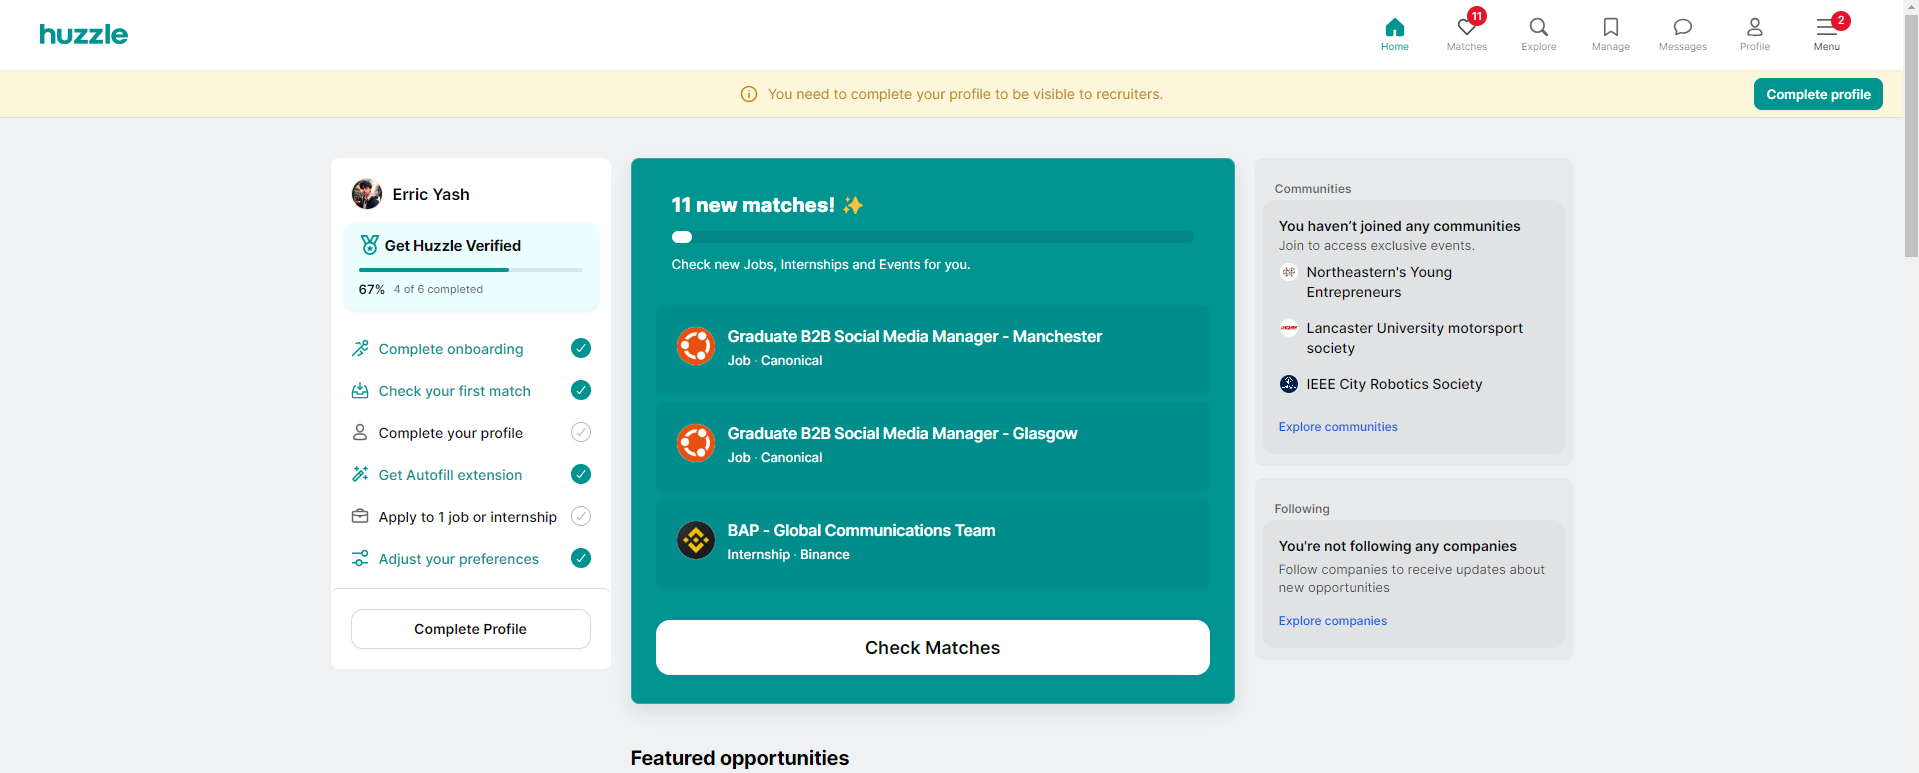Toggle the Complete onboarding checkmark
Screen dimensions: 1919x773
[x=580, y=348]
